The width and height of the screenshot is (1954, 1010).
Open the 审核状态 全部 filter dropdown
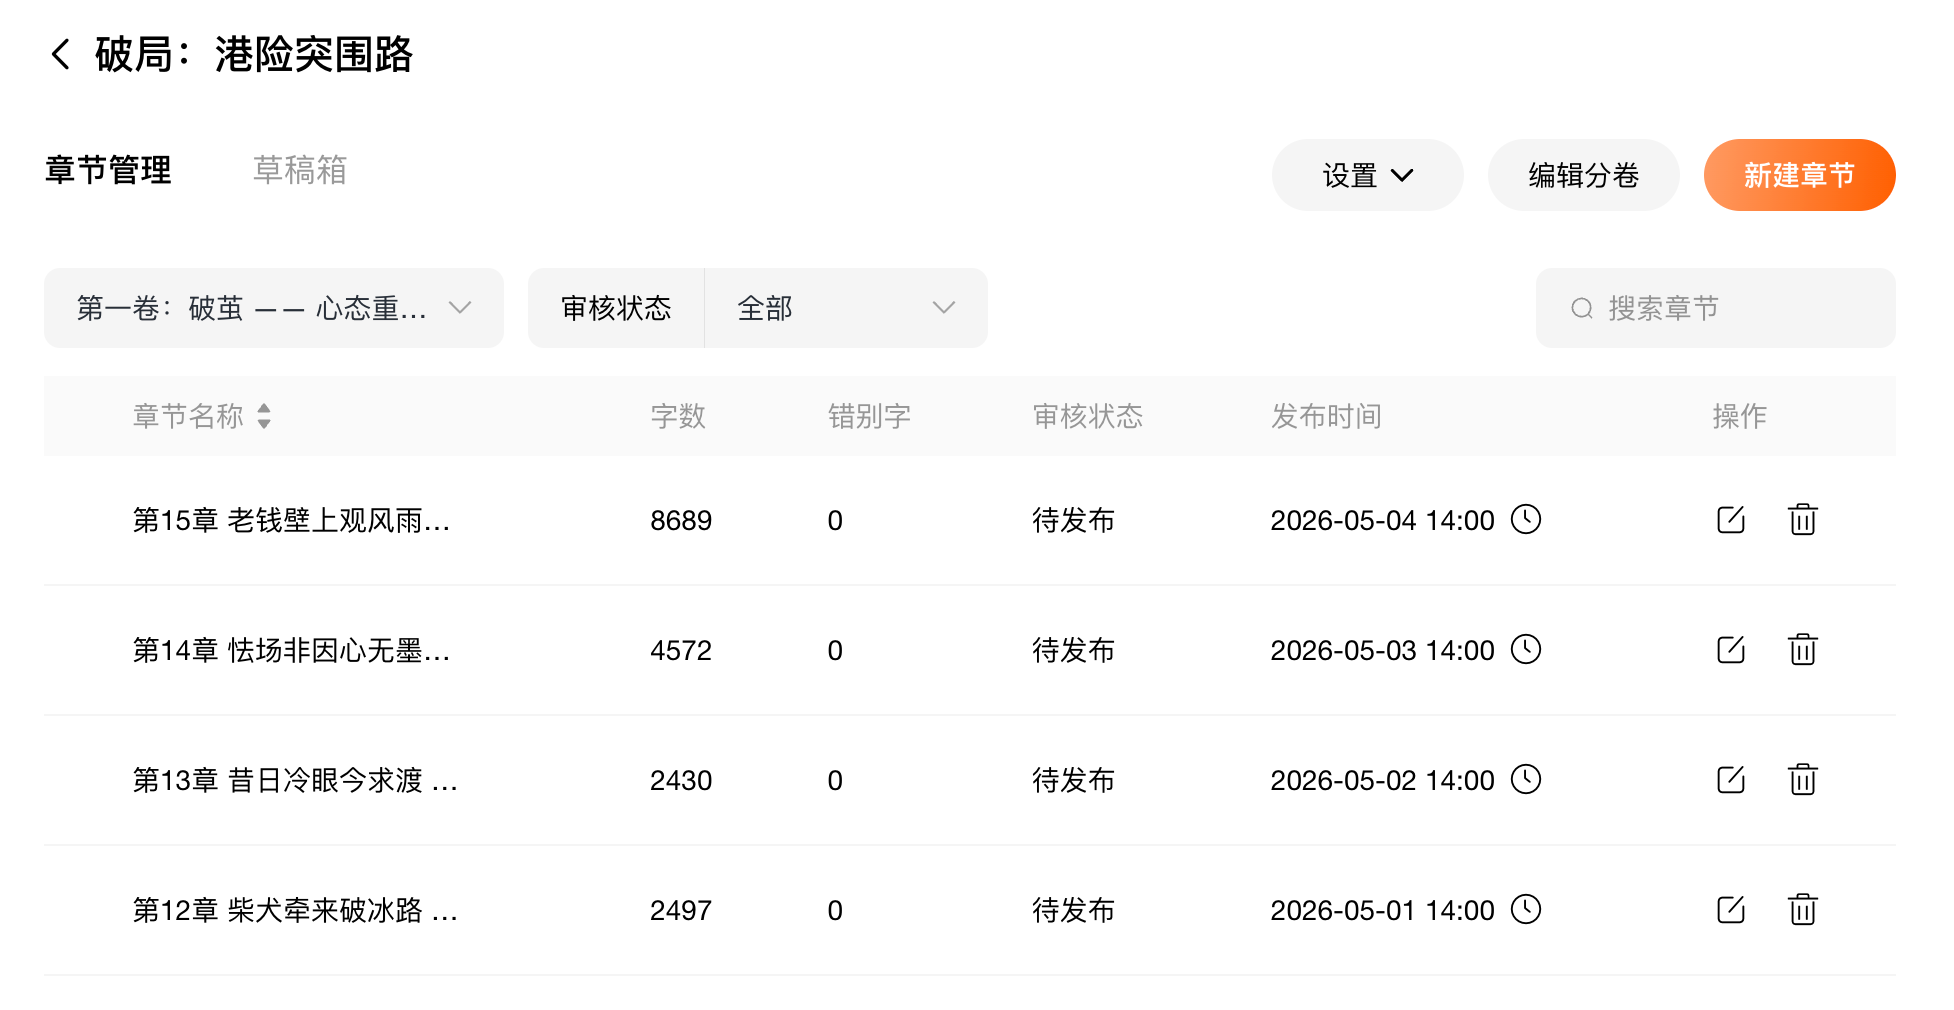(x=845, y=308)
